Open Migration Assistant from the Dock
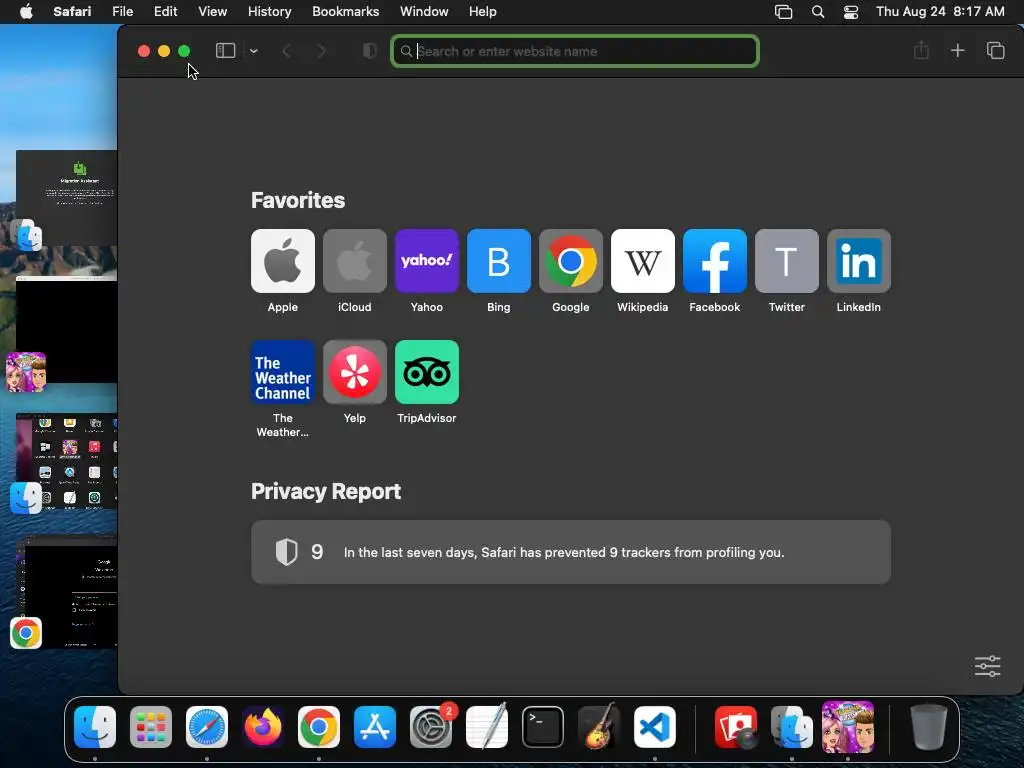 tap(792, 727)
